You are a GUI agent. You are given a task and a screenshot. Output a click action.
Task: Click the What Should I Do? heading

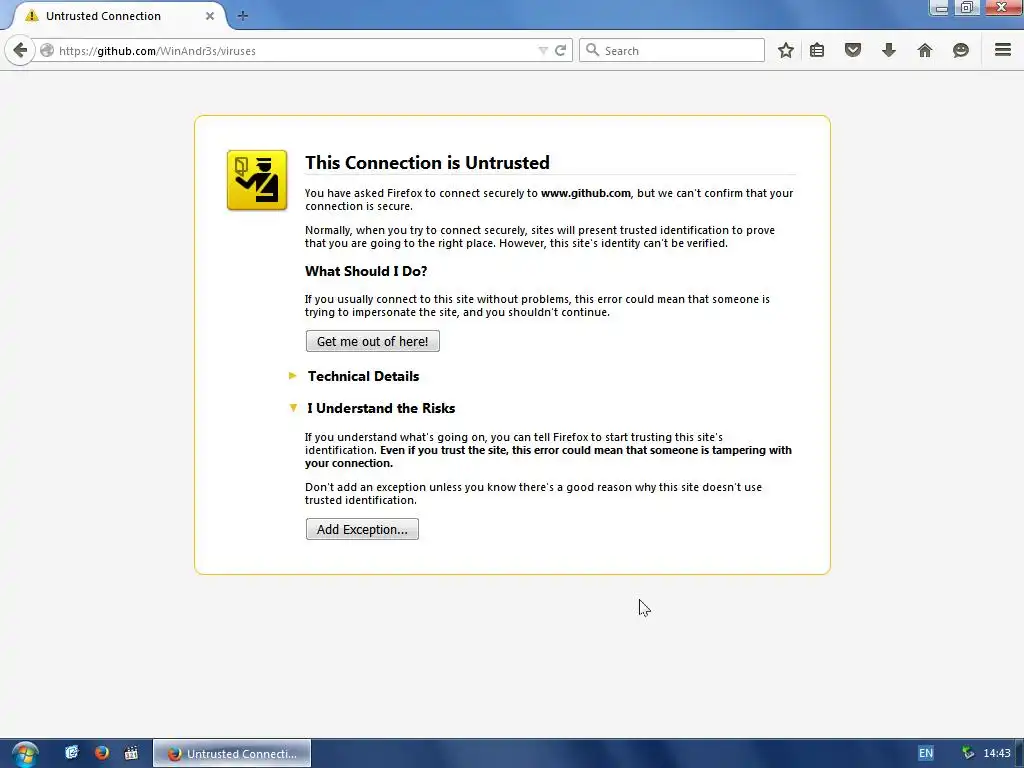coord(366,271)
